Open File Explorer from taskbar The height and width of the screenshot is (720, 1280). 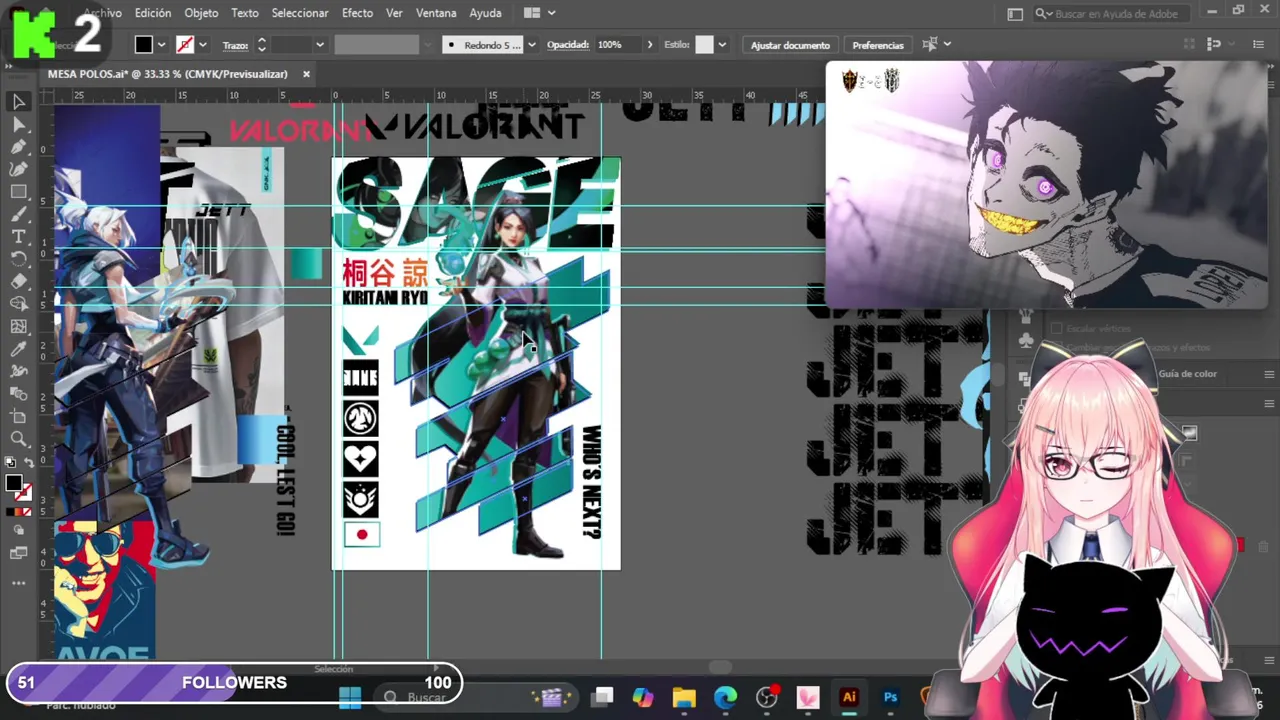684,697
